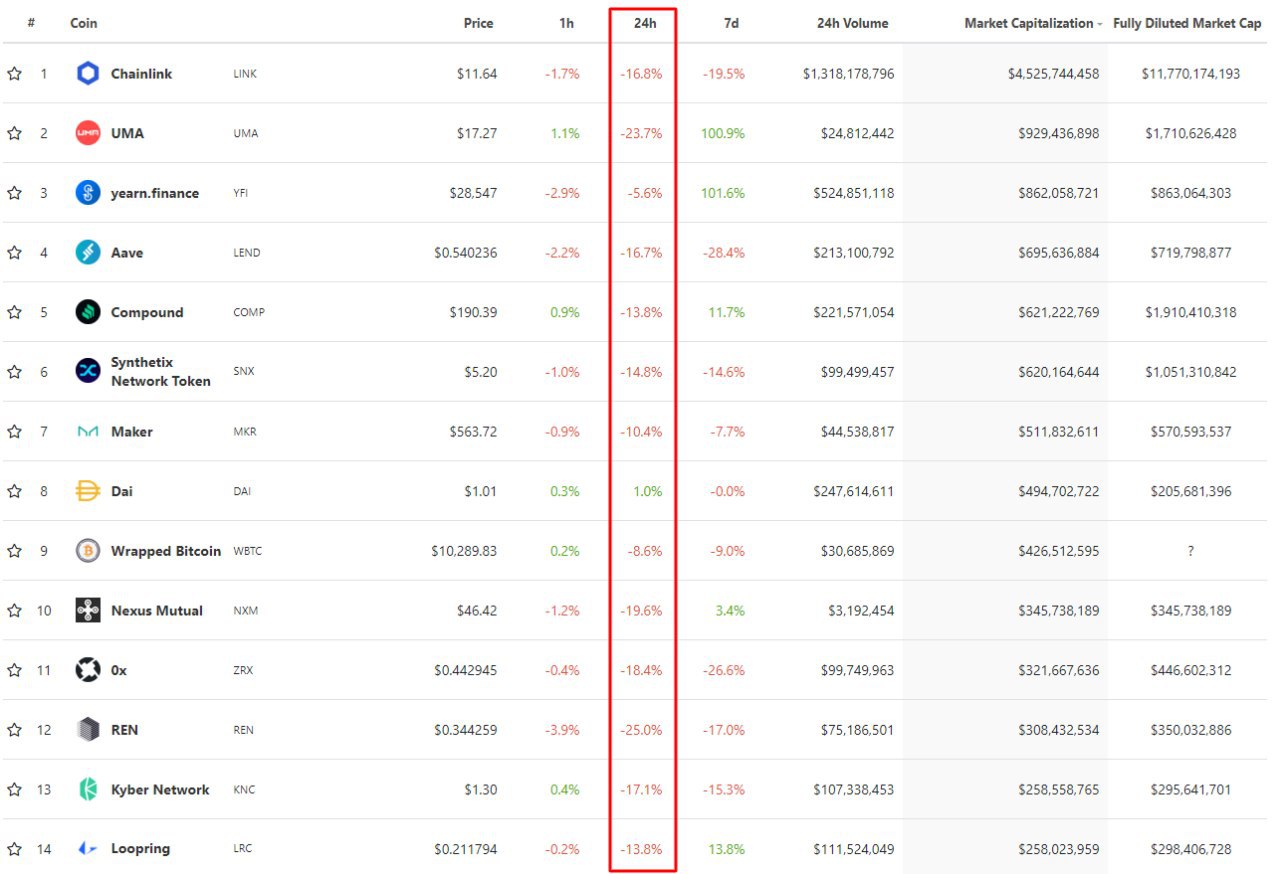Click the Chainlink coin logo icon

88,73
